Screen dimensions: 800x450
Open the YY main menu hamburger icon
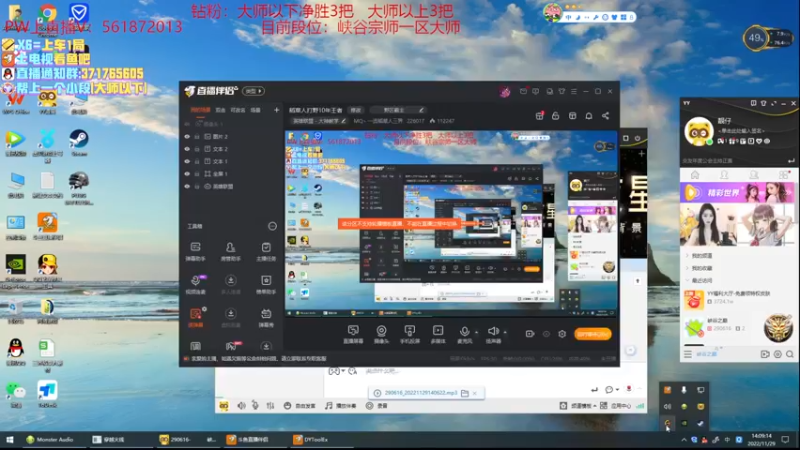[x=688, y=354]
